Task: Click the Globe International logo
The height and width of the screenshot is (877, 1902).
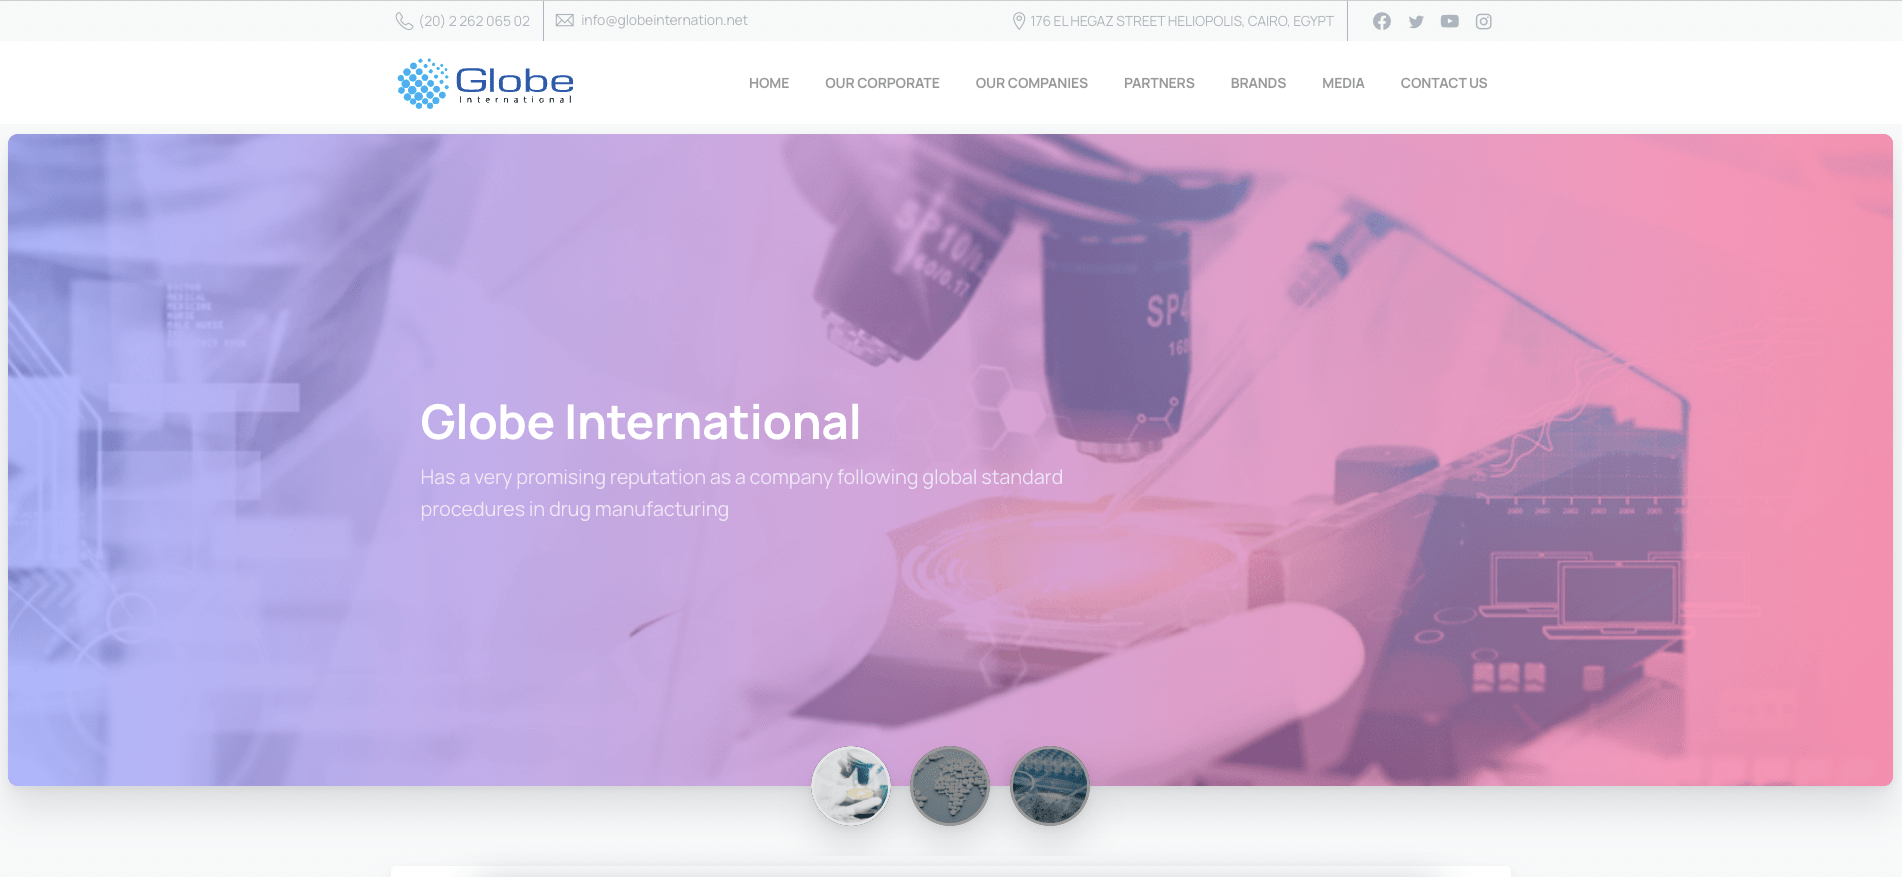Action: [486, 83]
